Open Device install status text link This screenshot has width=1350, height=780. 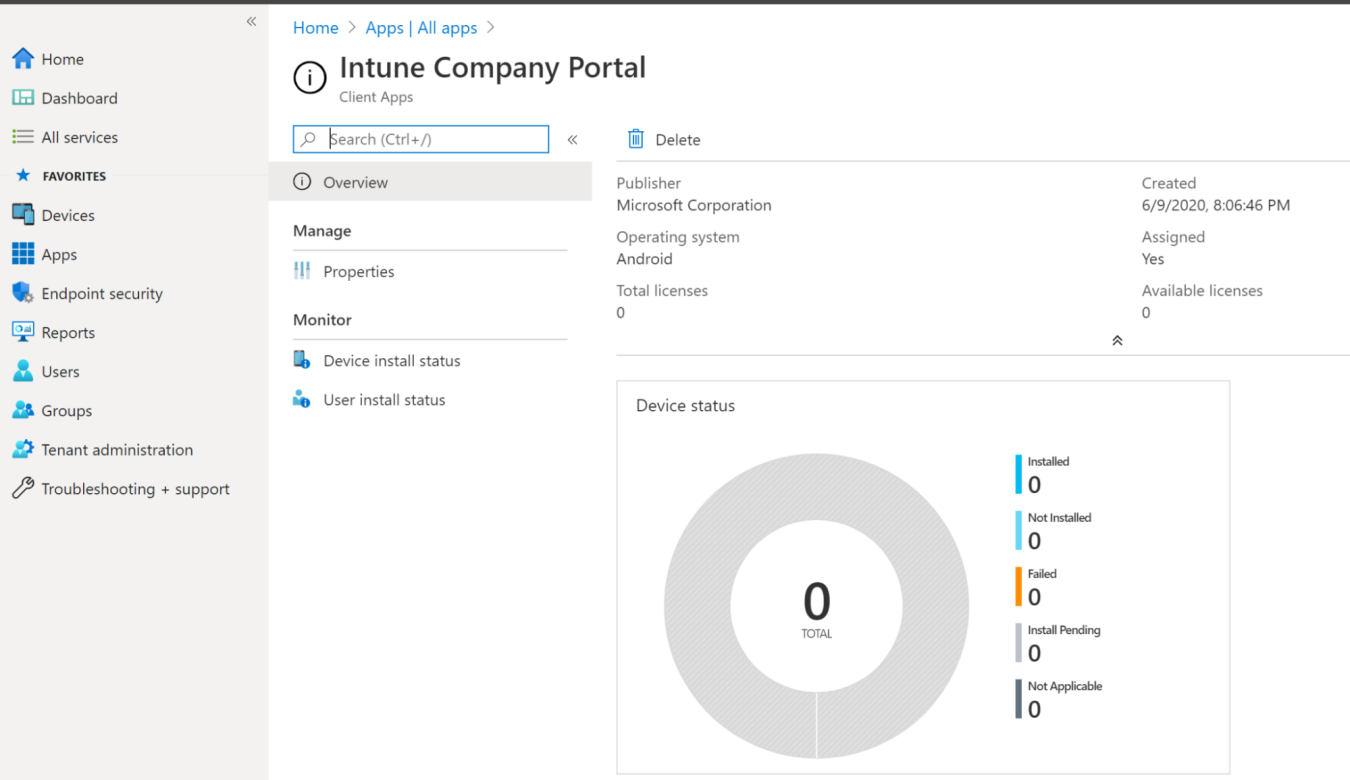click(392, 360)
